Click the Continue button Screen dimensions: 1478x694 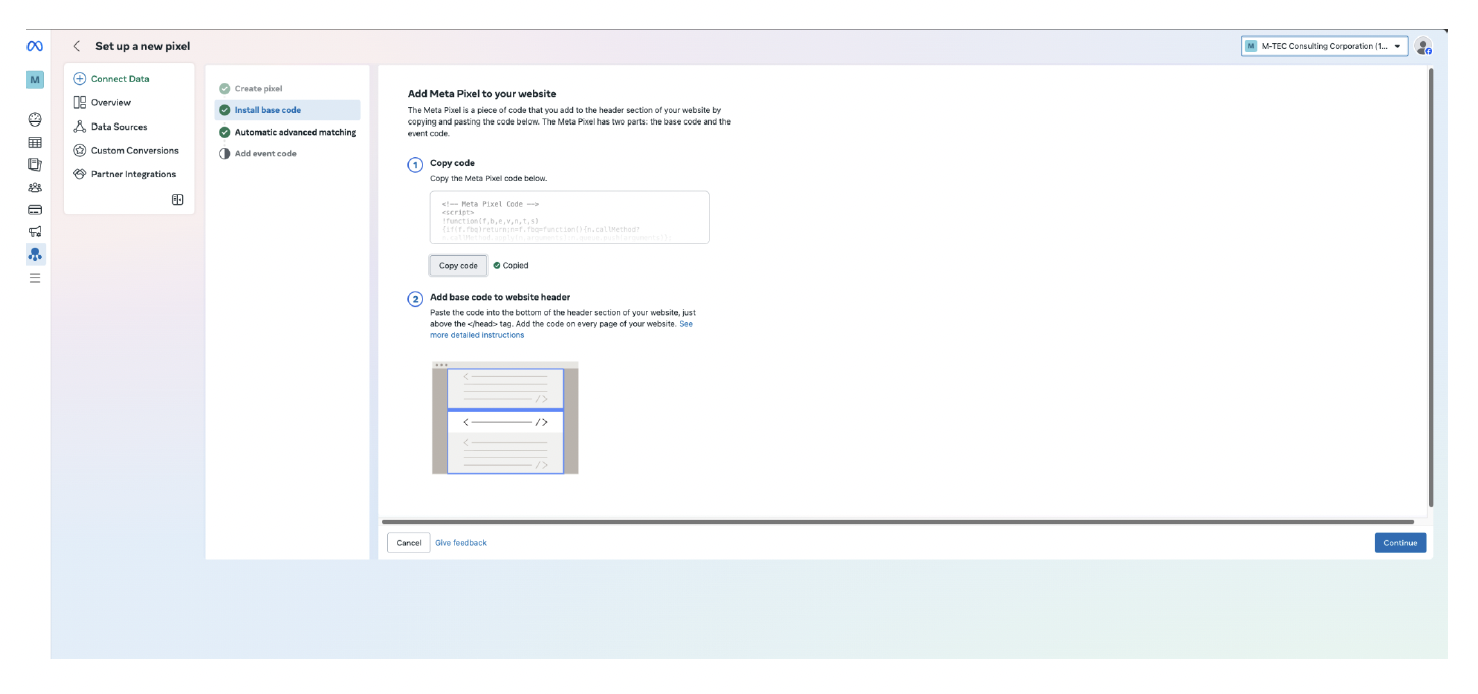click(x=1400, y=542)
